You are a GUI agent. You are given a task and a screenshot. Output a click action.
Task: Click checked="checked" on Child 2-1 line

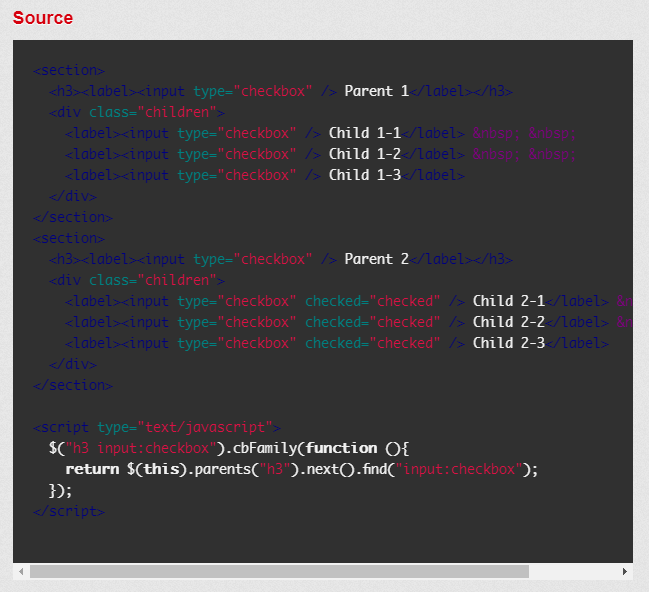373,301
